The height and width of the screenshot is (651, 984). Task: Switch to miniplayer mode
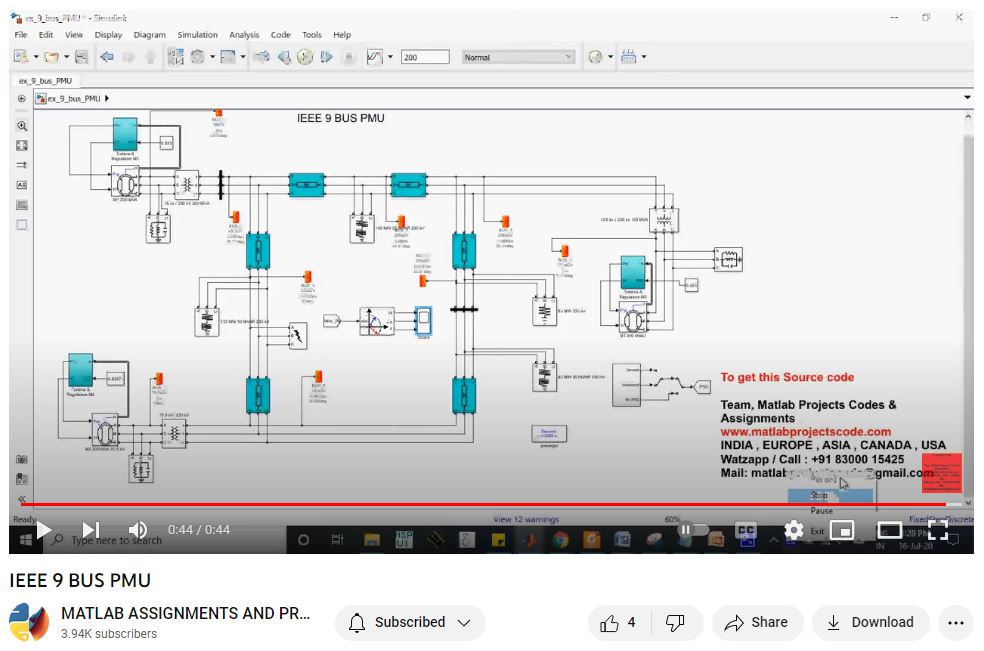tap(842, 530)
